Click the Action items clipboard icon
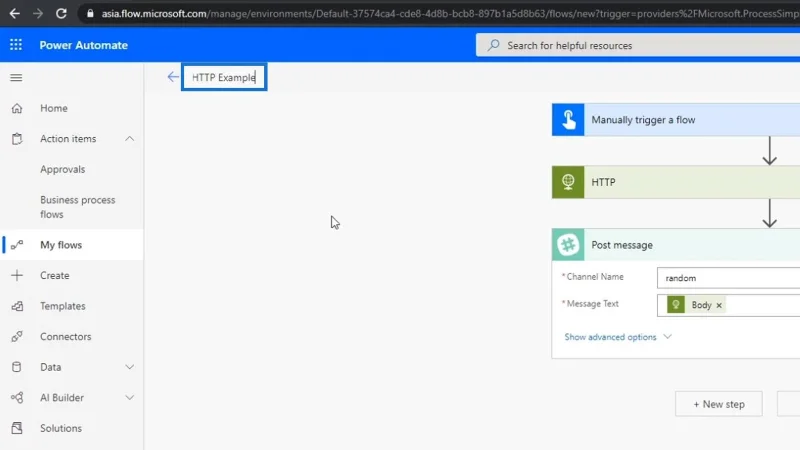The height and width of the screenshot is (450, 800). 17,139
